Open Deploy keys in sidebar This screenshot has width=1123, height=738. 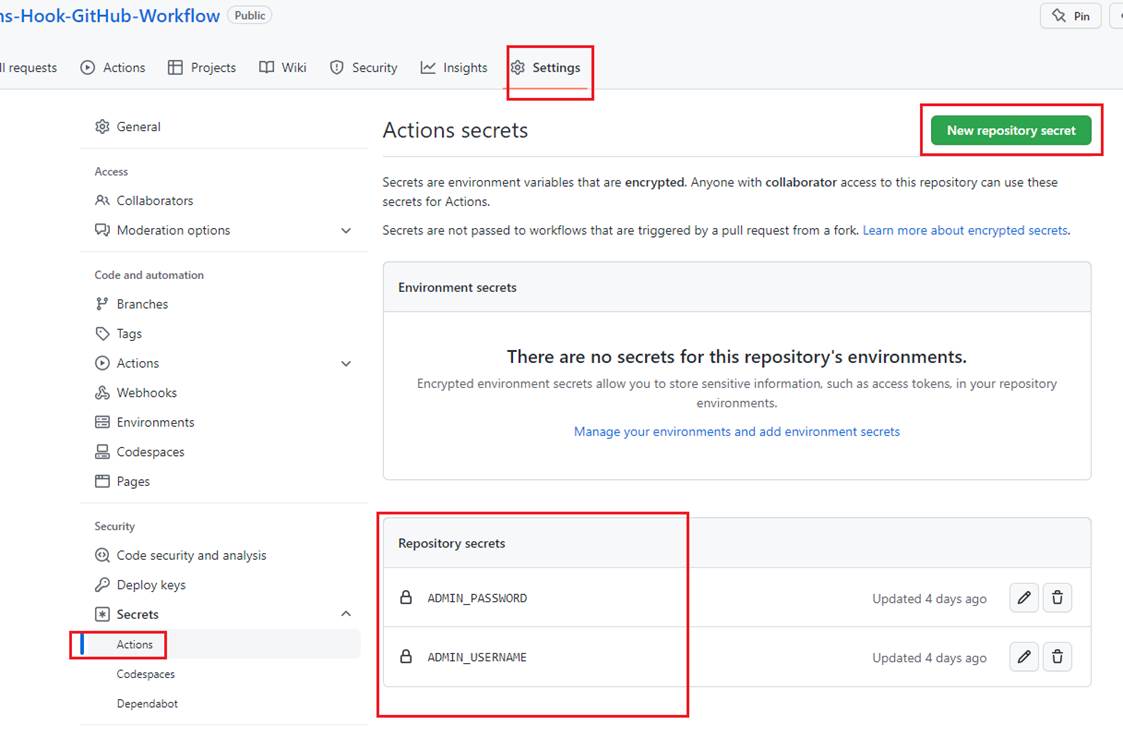click(150, 585)
